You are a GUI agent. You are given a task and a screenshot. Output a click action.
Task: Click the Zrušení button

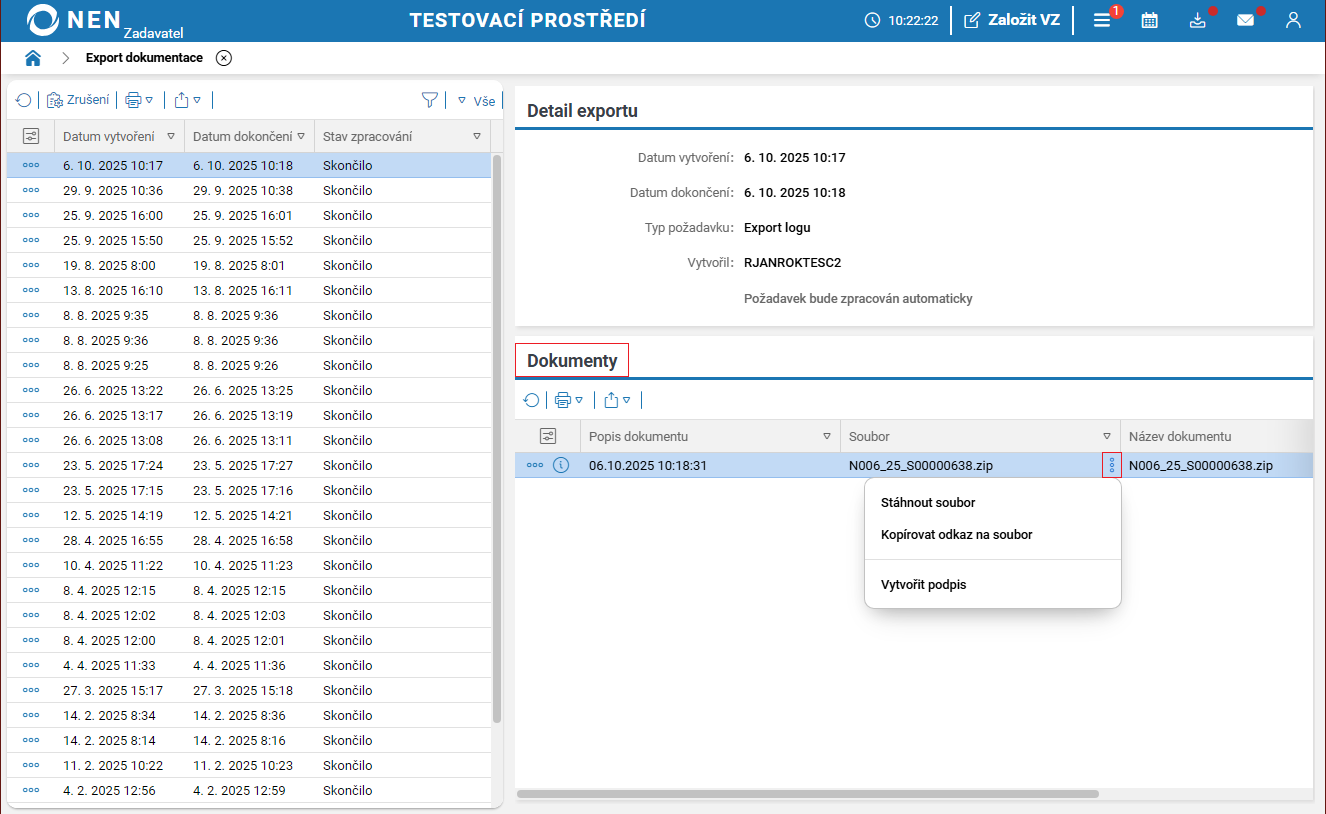click(x=78, y=100)
